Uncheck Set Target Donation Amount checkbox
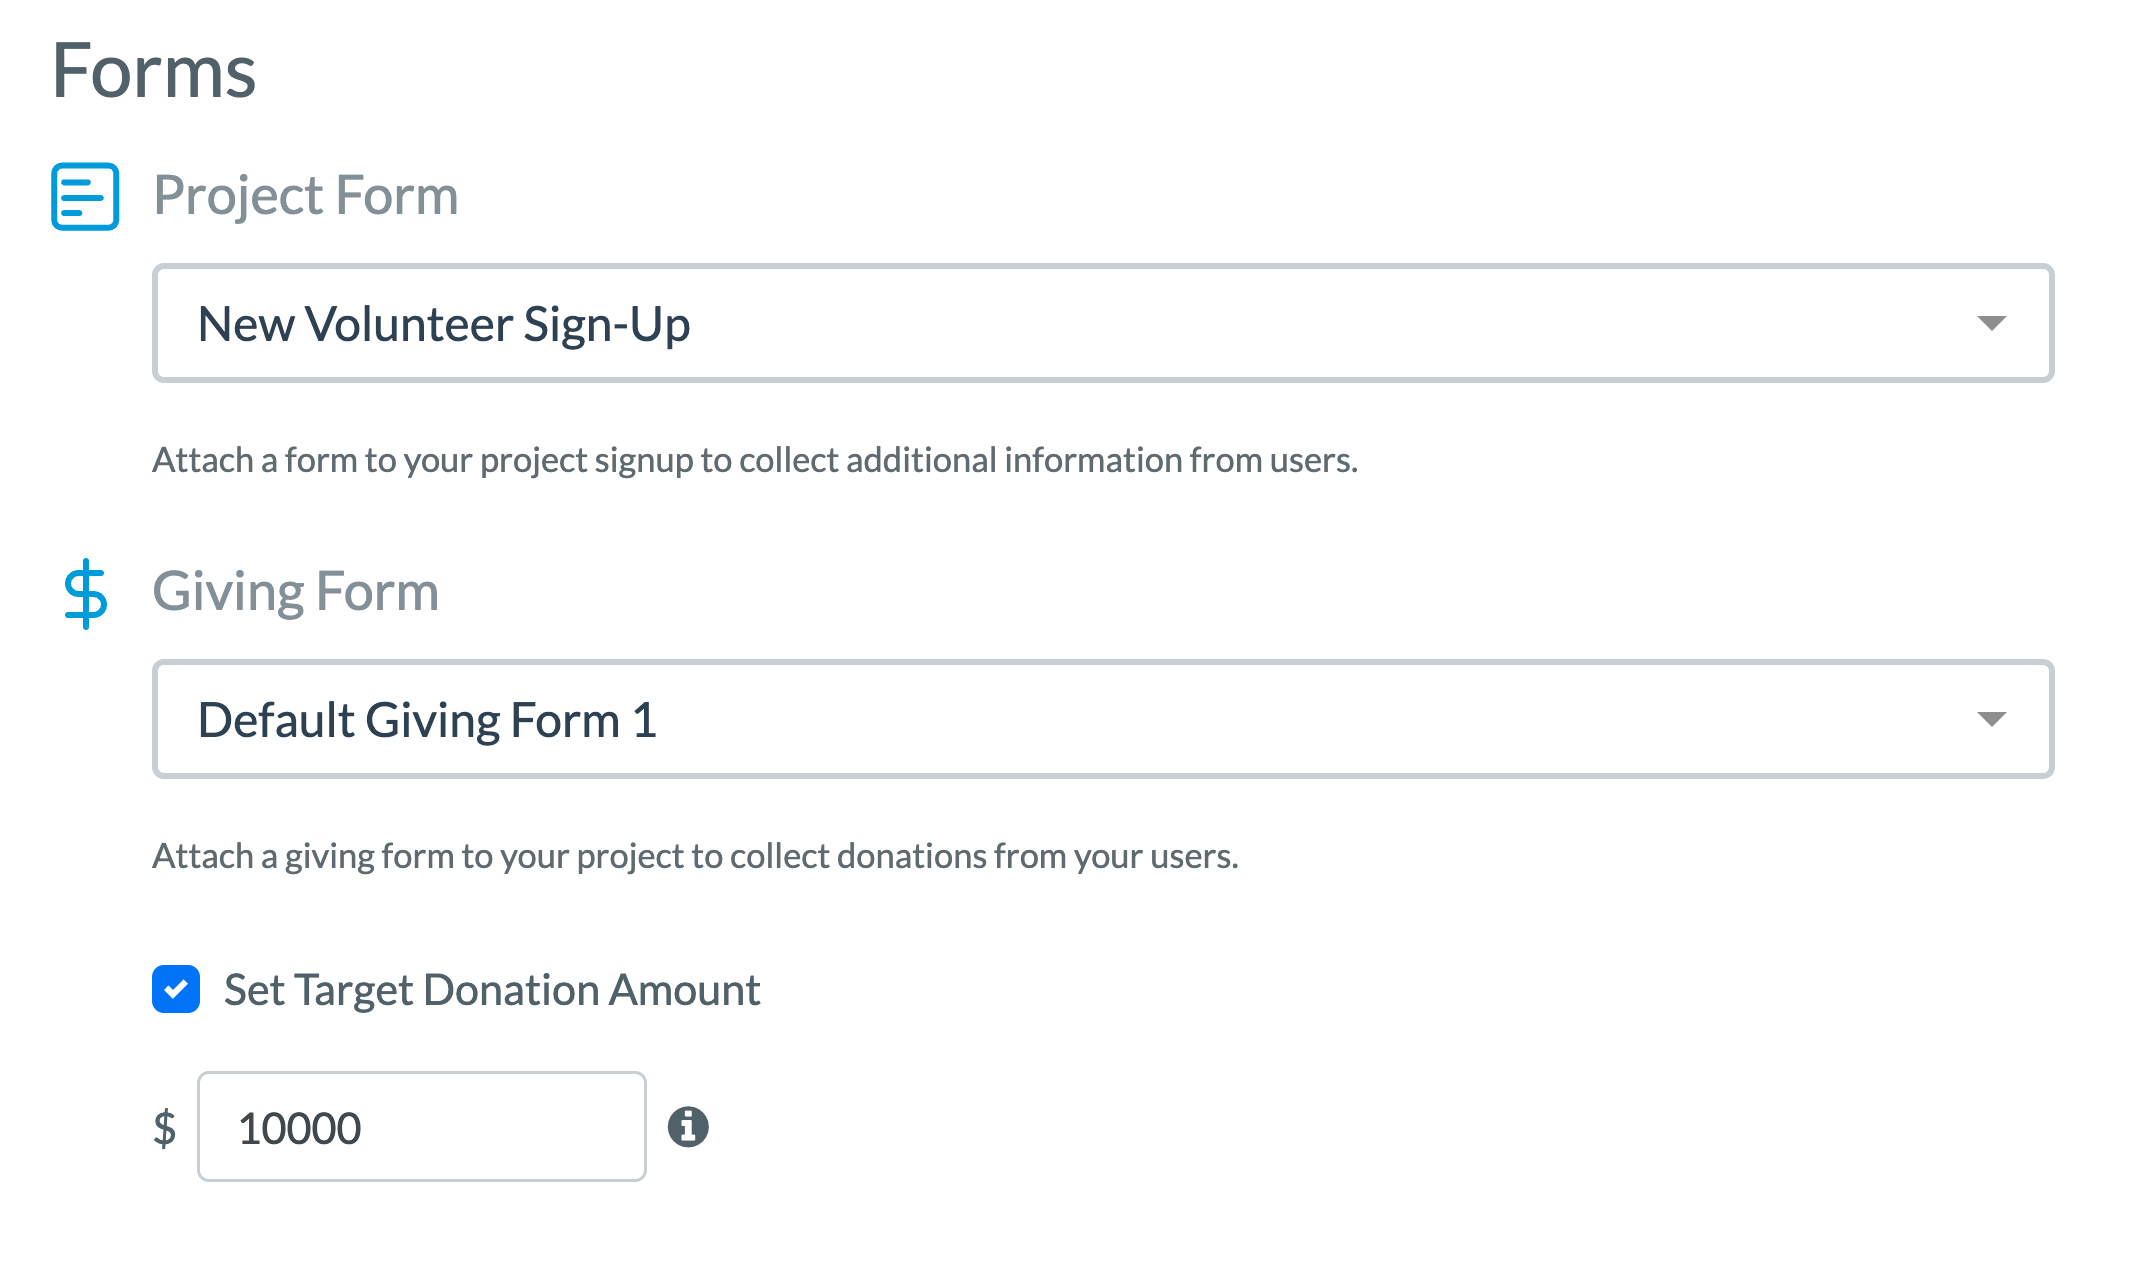2138x1264 pixels. coord(176,989)
